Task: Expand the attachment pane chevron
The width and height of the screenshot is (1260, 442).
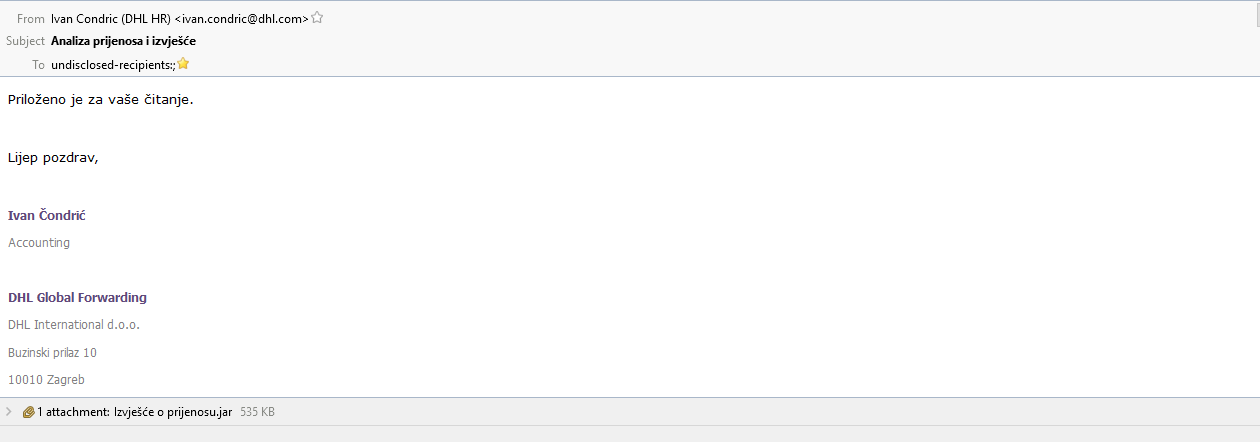Action: click(x=9, y=412)
